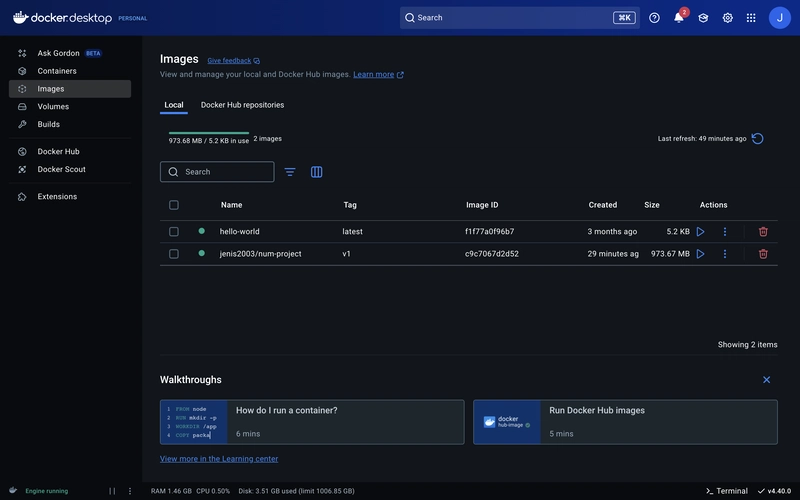Click the global Search bar
The image size is (800, 500).
tap(519, 18)
